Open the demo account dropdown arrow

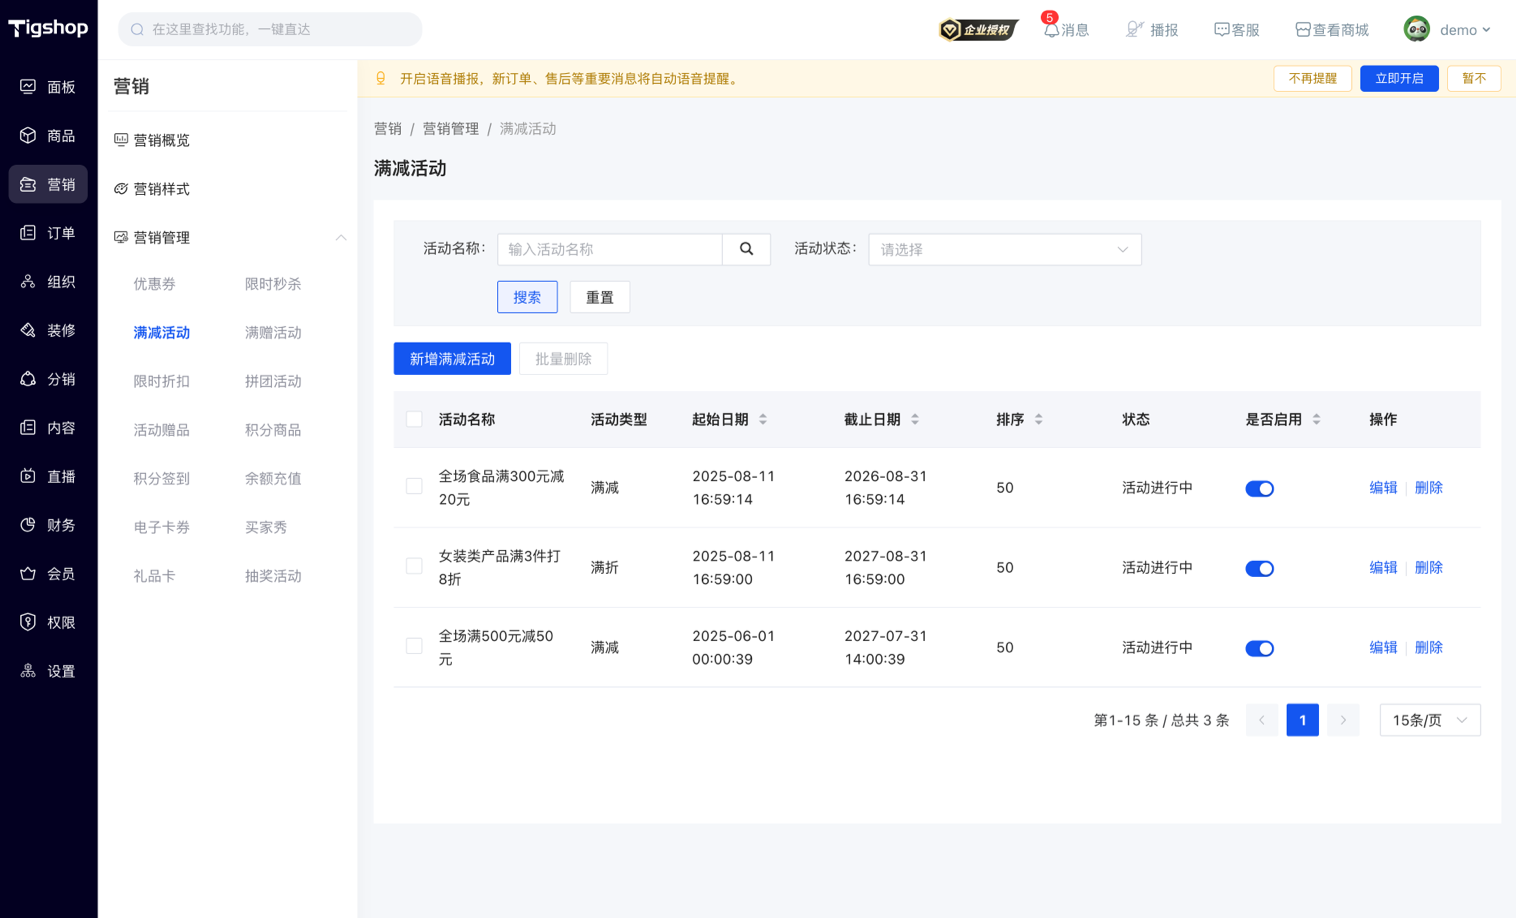tap(1486, 30)
